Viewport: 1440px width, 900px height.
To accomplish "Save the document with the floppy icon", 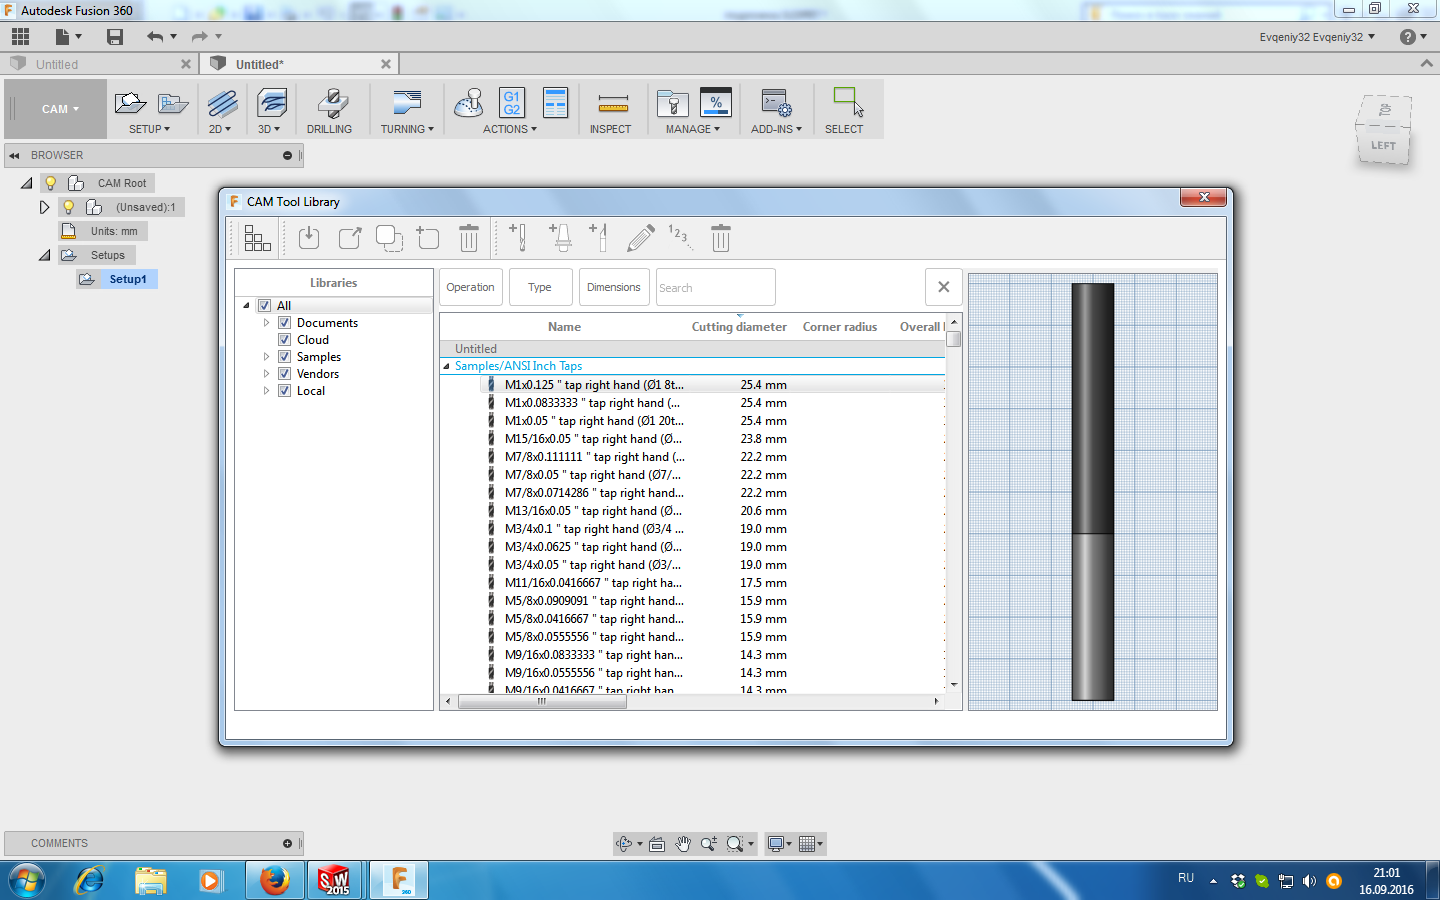I will [x=115, y=37].
